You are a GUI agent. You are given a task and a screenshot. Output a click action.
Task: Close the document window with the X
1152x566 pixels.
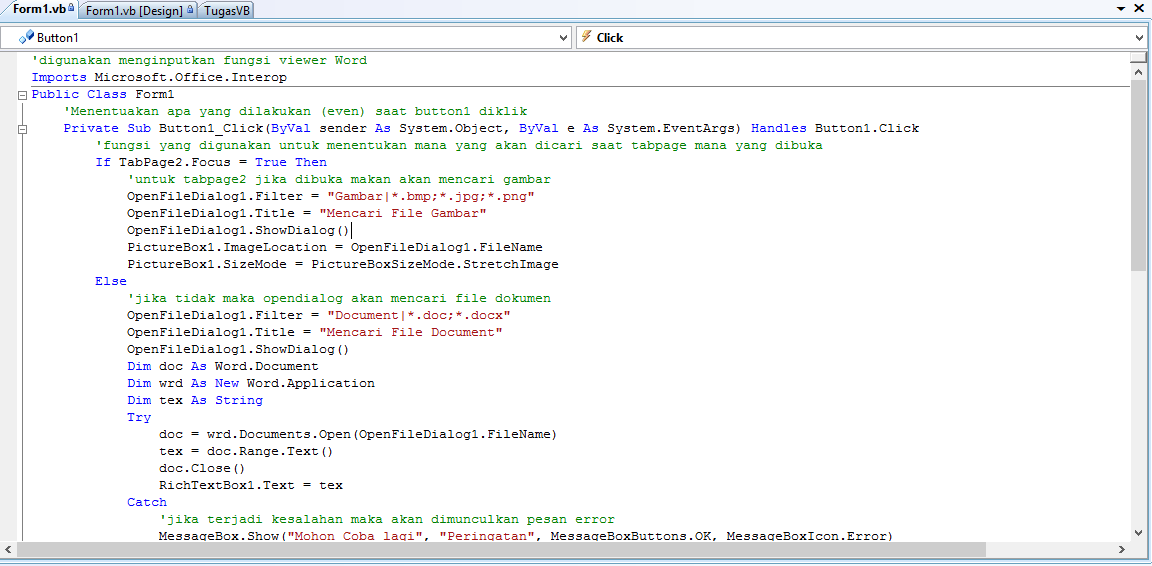1140,9
